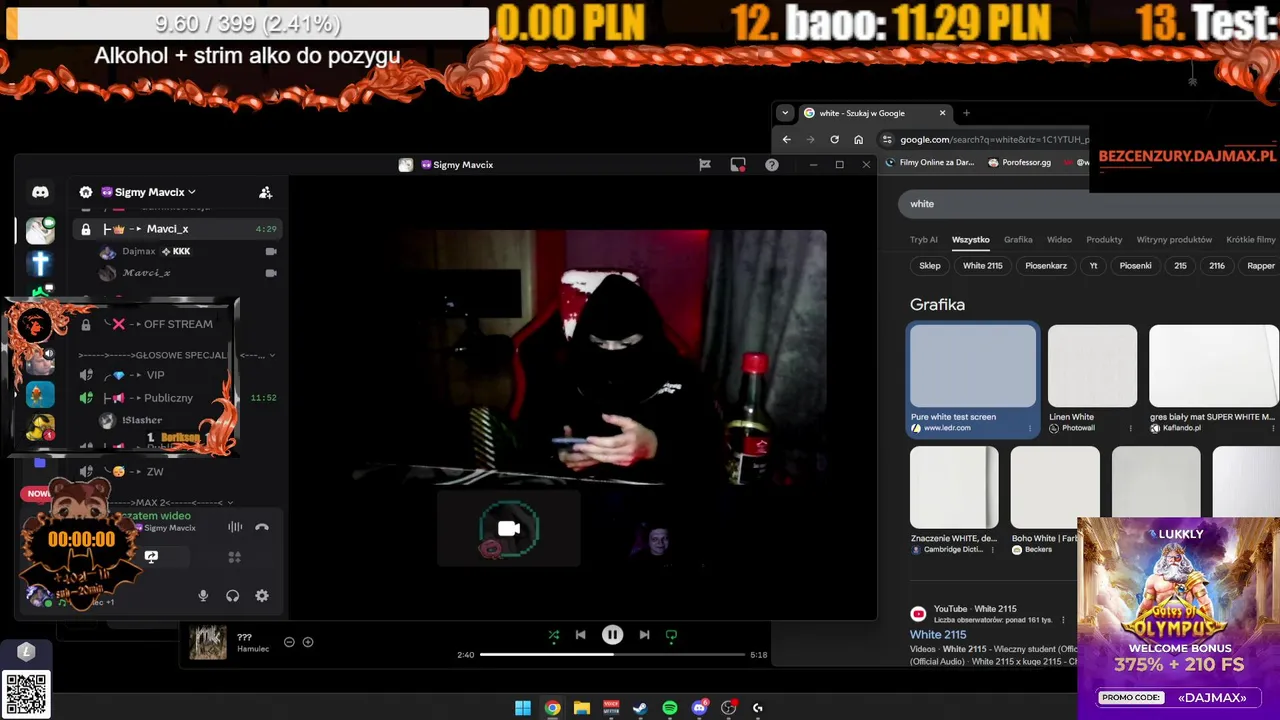Open the Filmy Online bookmark

point(930,162)
